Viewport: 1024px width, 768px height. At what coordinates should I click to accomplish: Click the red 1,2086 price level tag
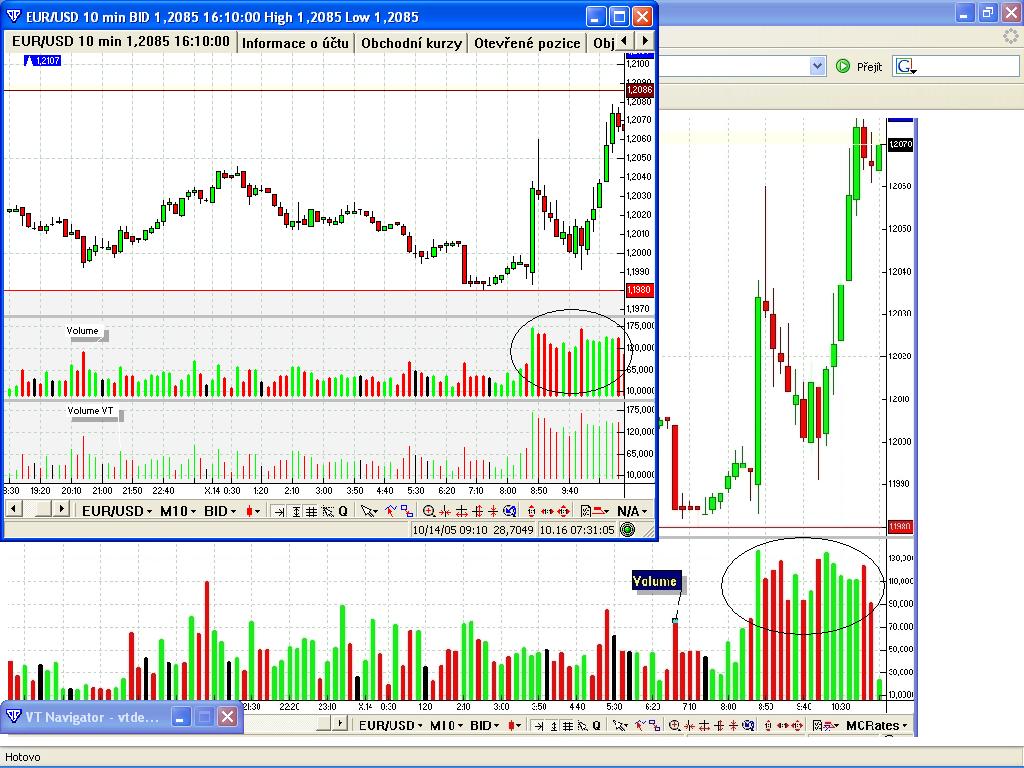pyautogui.click(x=639, y=89)
